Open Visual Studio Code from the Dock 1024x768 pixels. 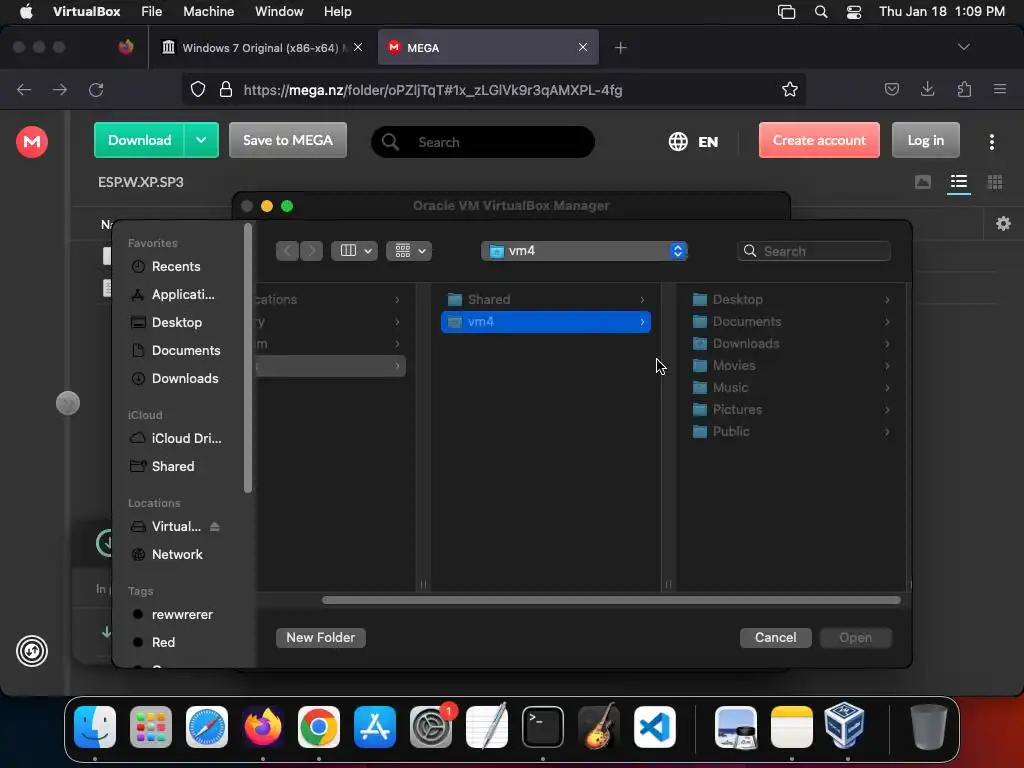[654, 727]
